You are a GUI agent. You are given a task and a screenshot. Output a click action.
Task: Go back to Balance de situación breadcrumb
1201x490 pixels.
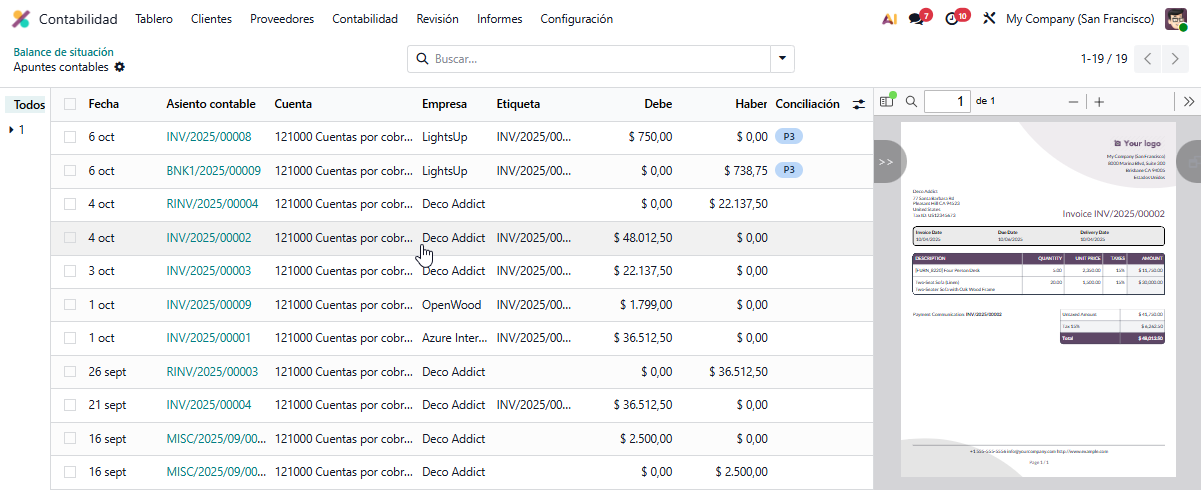63,52
